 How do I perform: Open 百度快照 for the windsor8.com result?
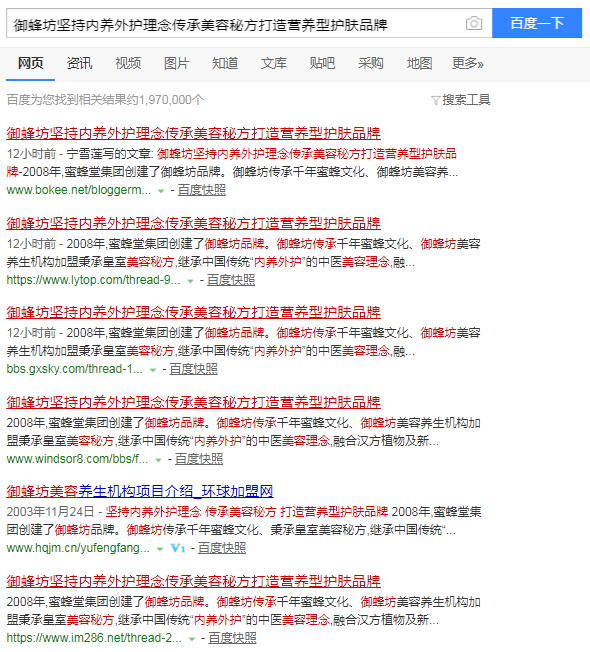tap(199, 459)
